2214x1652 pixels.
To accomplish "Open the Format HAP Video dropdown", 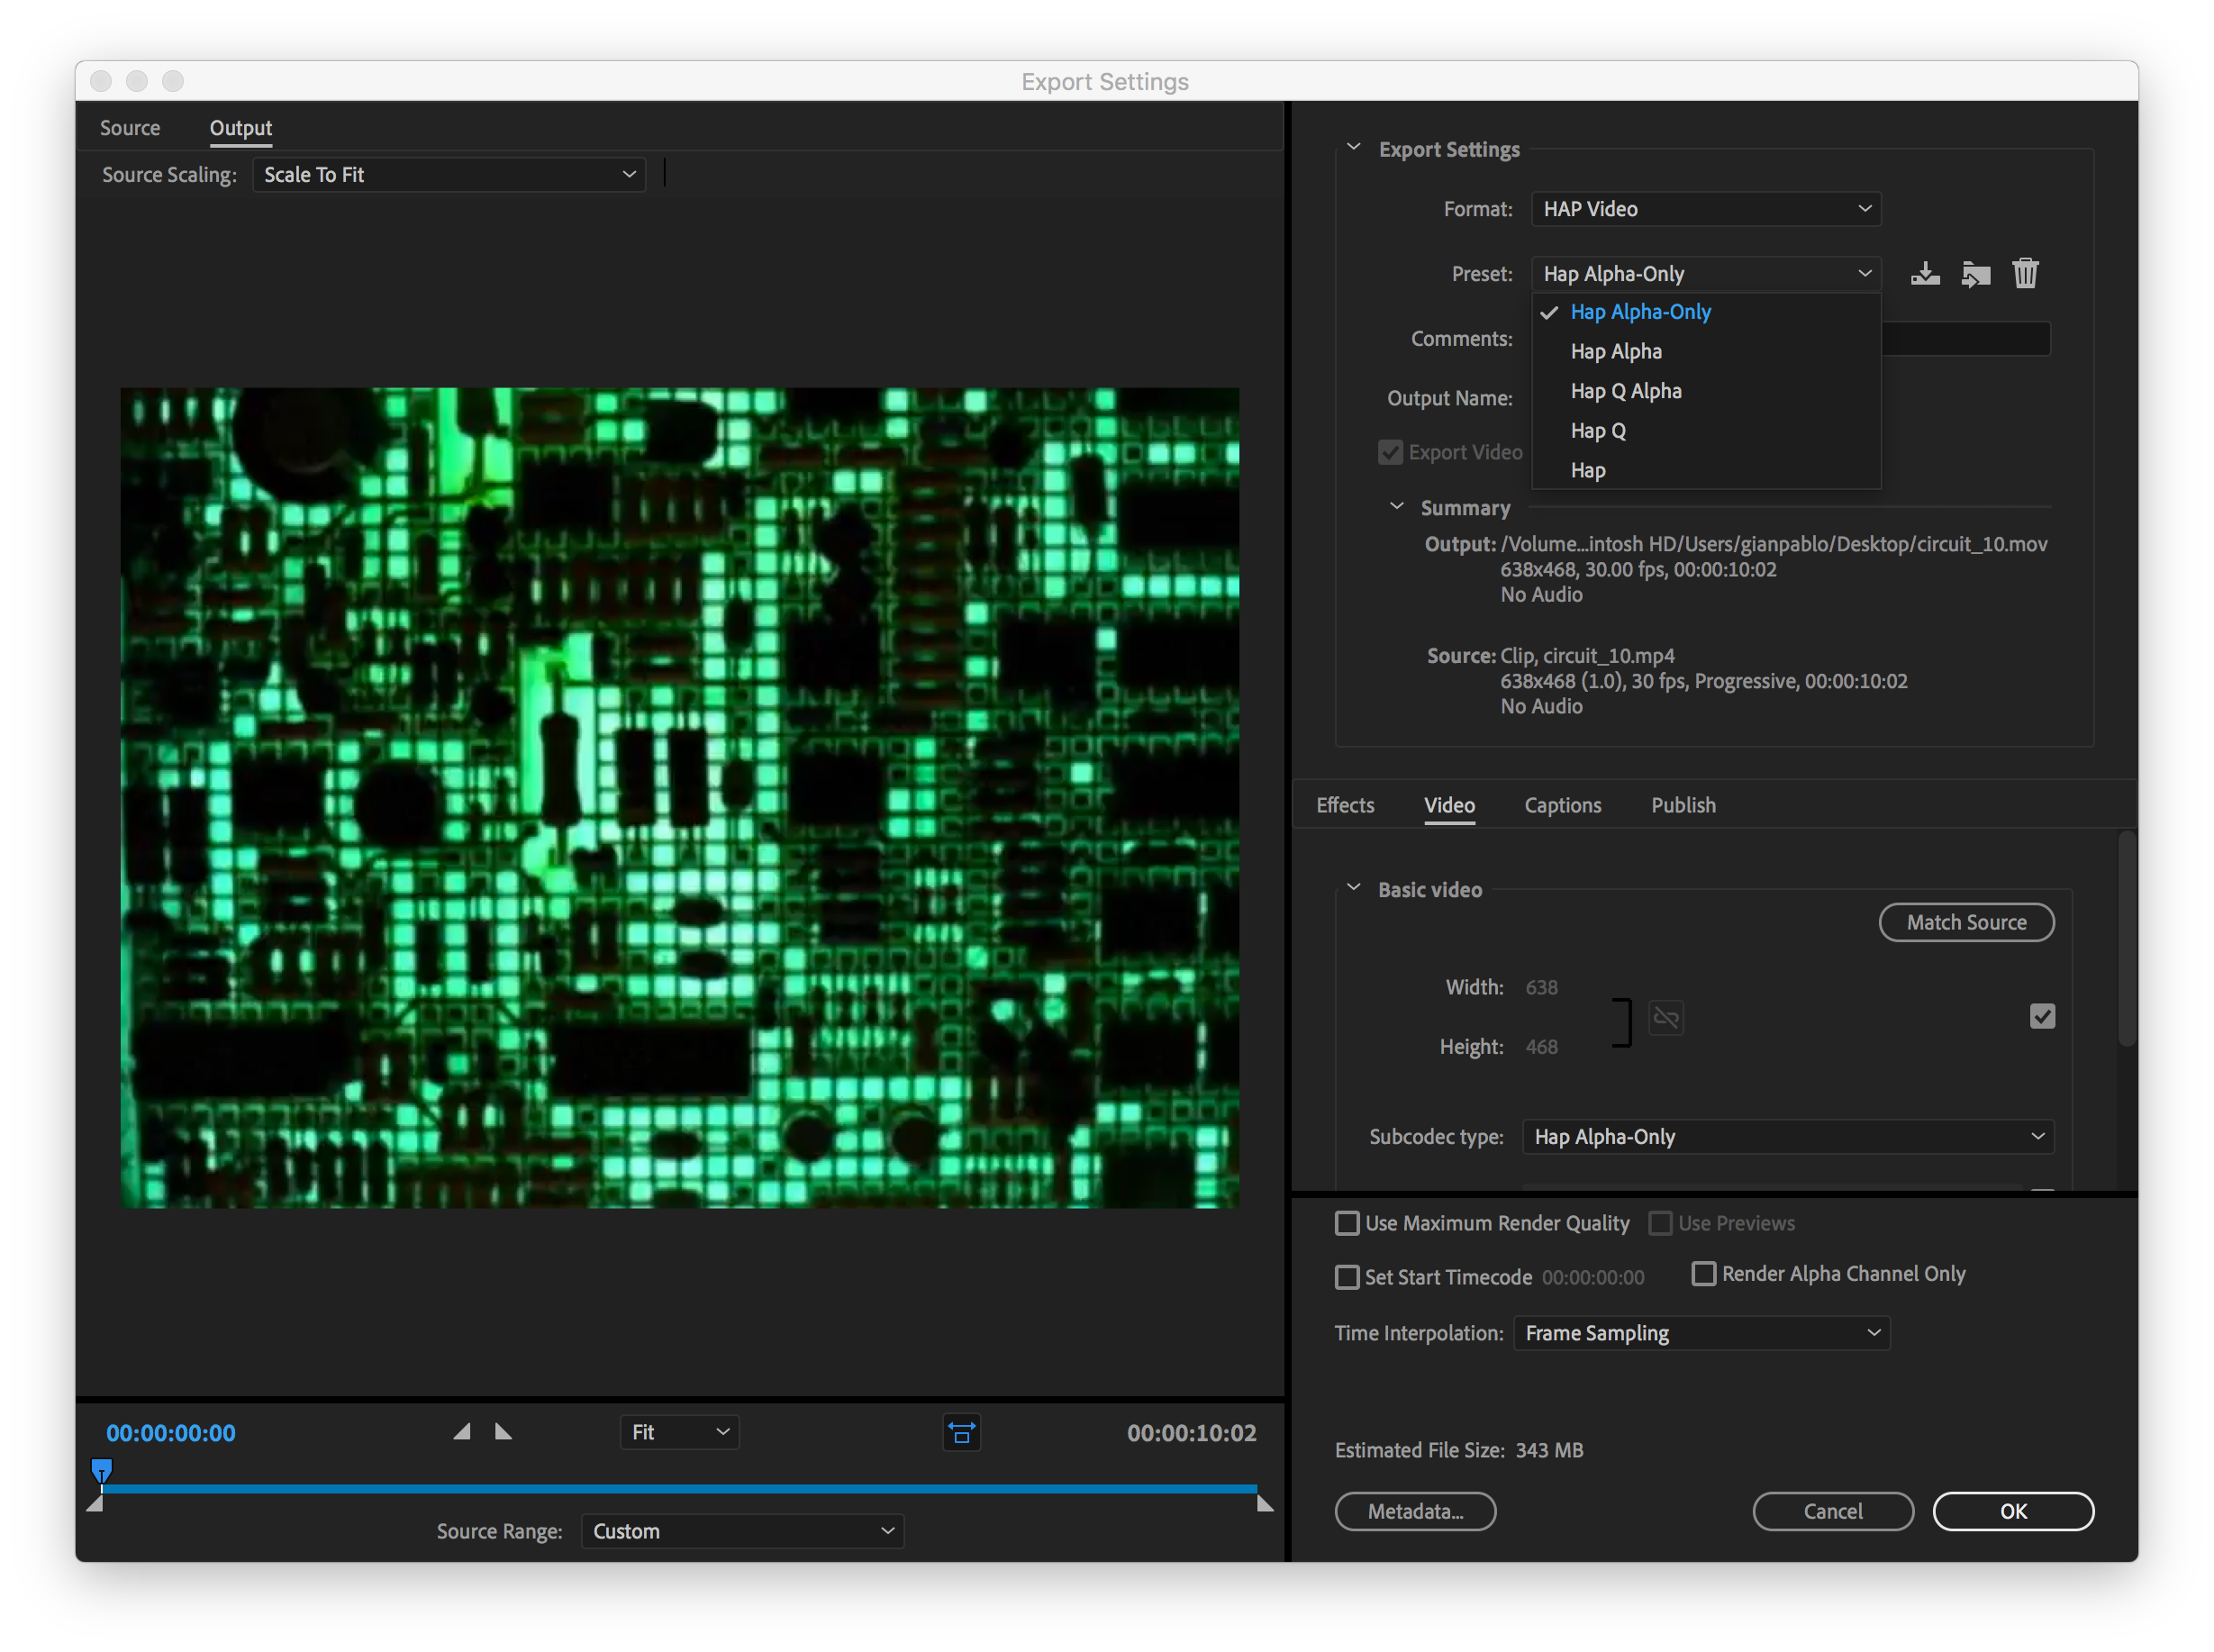I will (1705, 209).
